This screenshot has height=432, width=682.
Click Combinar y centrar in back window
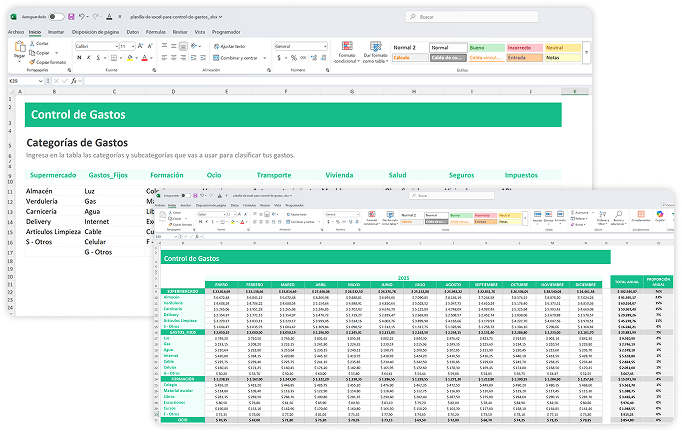(235, 58)
